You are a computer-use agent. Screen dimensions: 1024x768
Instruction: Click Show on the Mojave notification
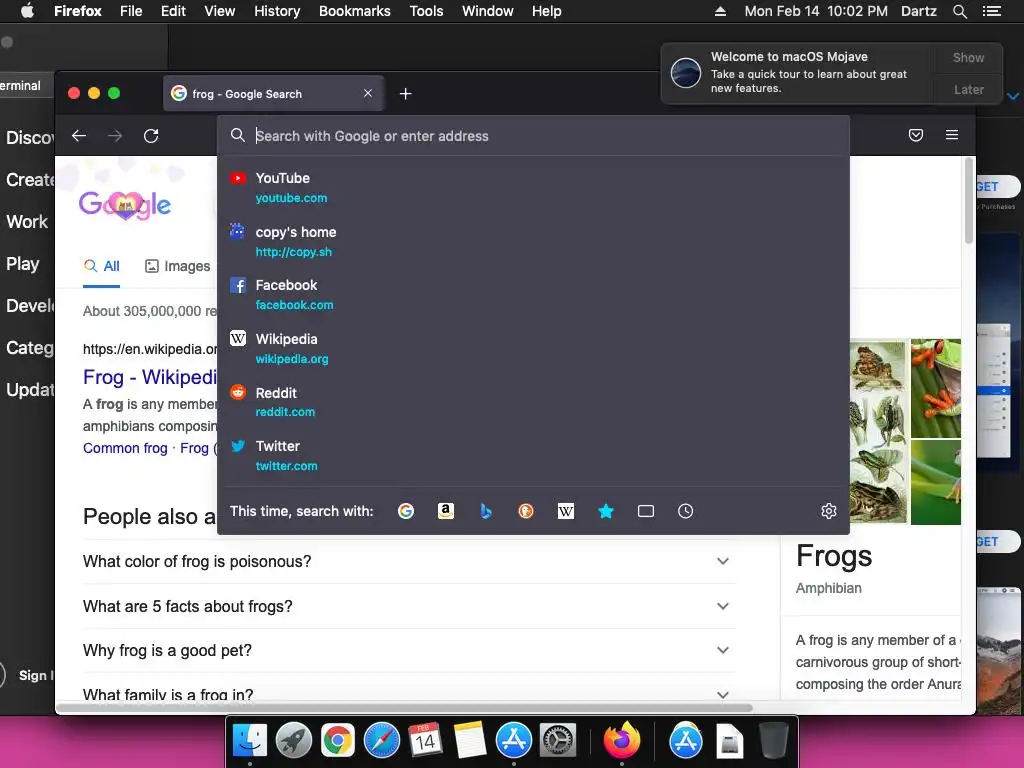968,58
